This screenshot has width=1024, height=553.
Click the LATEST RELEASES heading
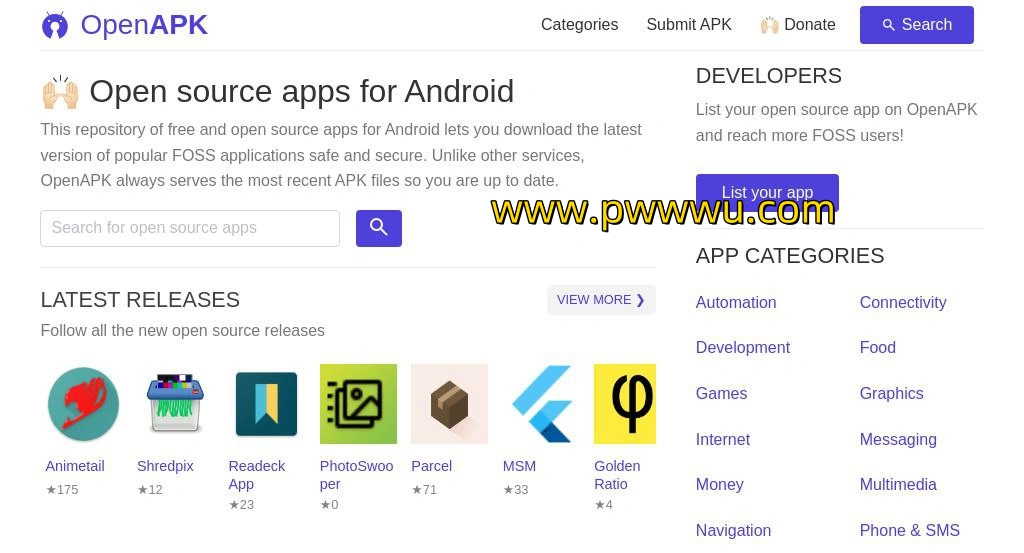point(140,300)
